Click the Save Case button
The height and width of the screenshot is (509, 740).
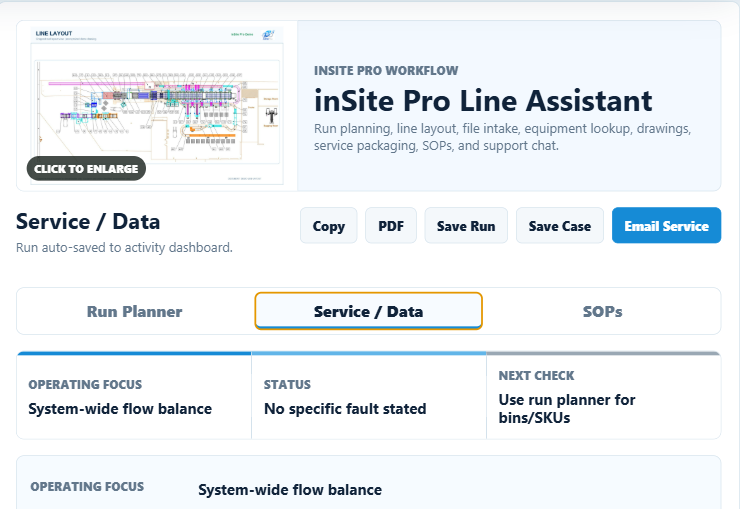(x=560, y=225)
